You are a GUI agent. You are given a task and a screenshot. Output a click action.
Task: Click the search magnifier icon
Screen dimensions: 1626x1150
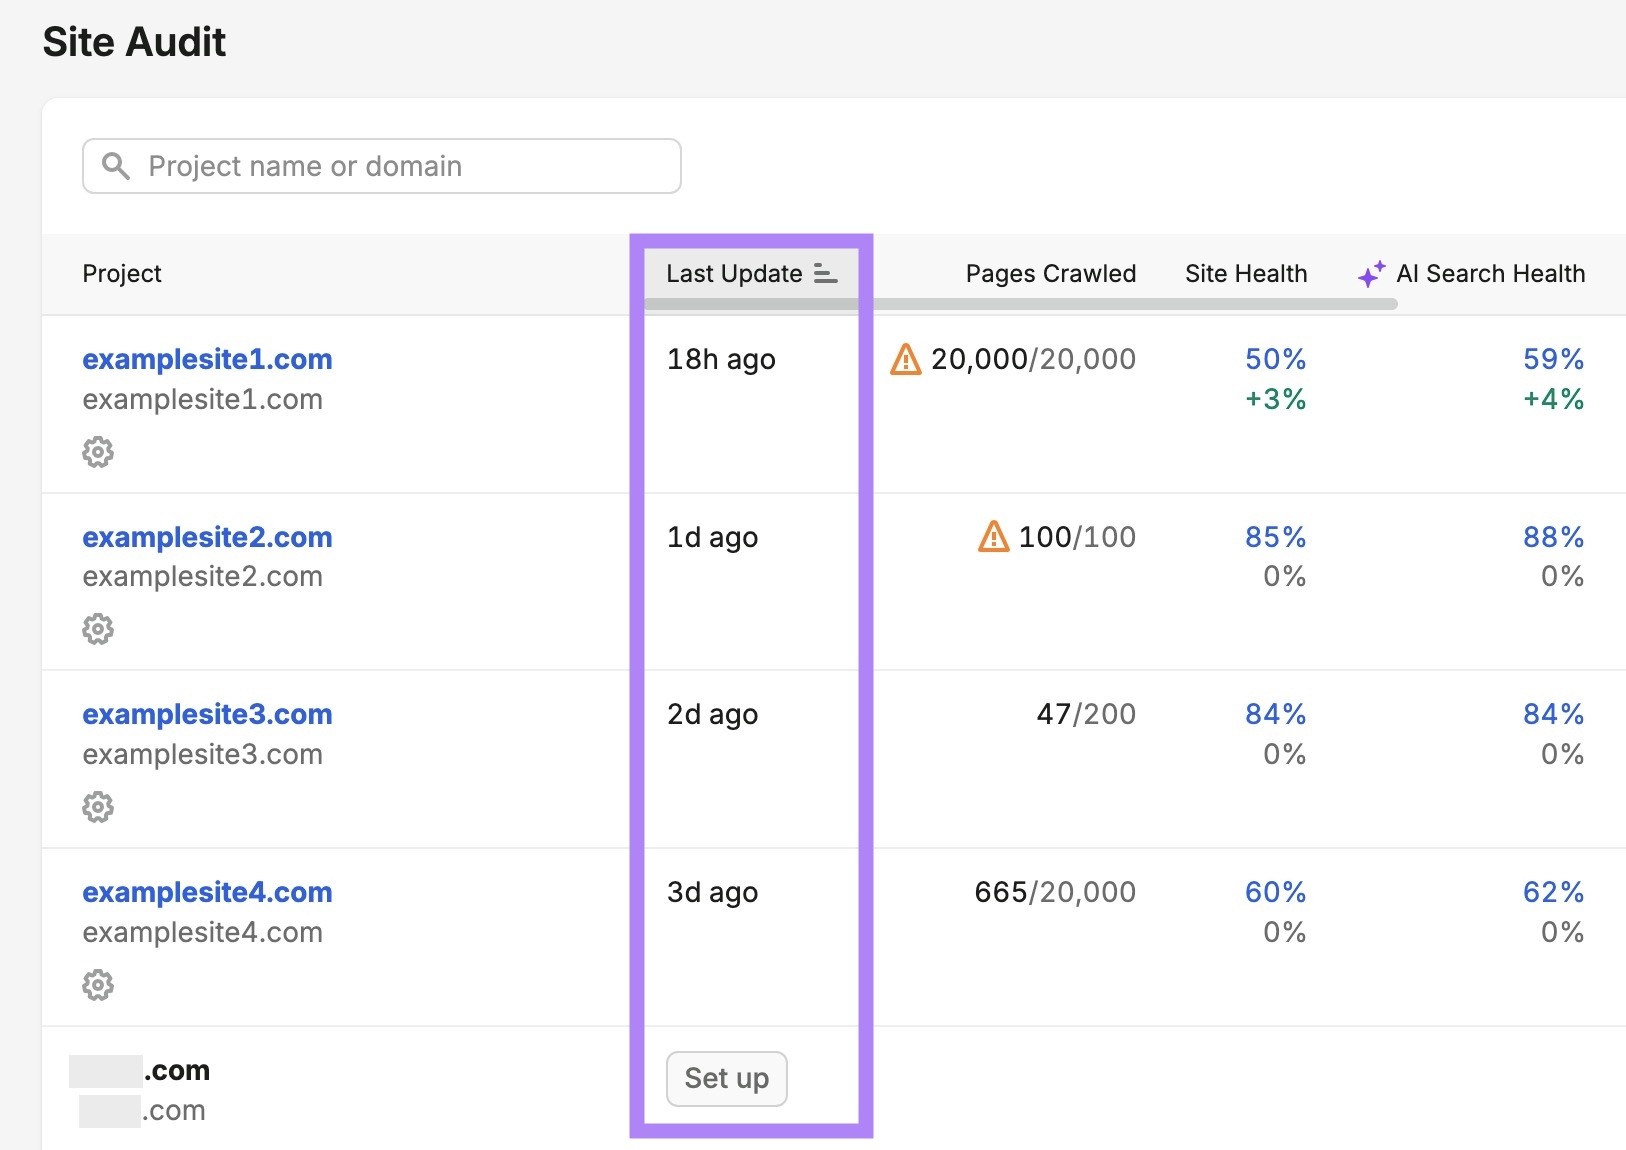(116, 166)
